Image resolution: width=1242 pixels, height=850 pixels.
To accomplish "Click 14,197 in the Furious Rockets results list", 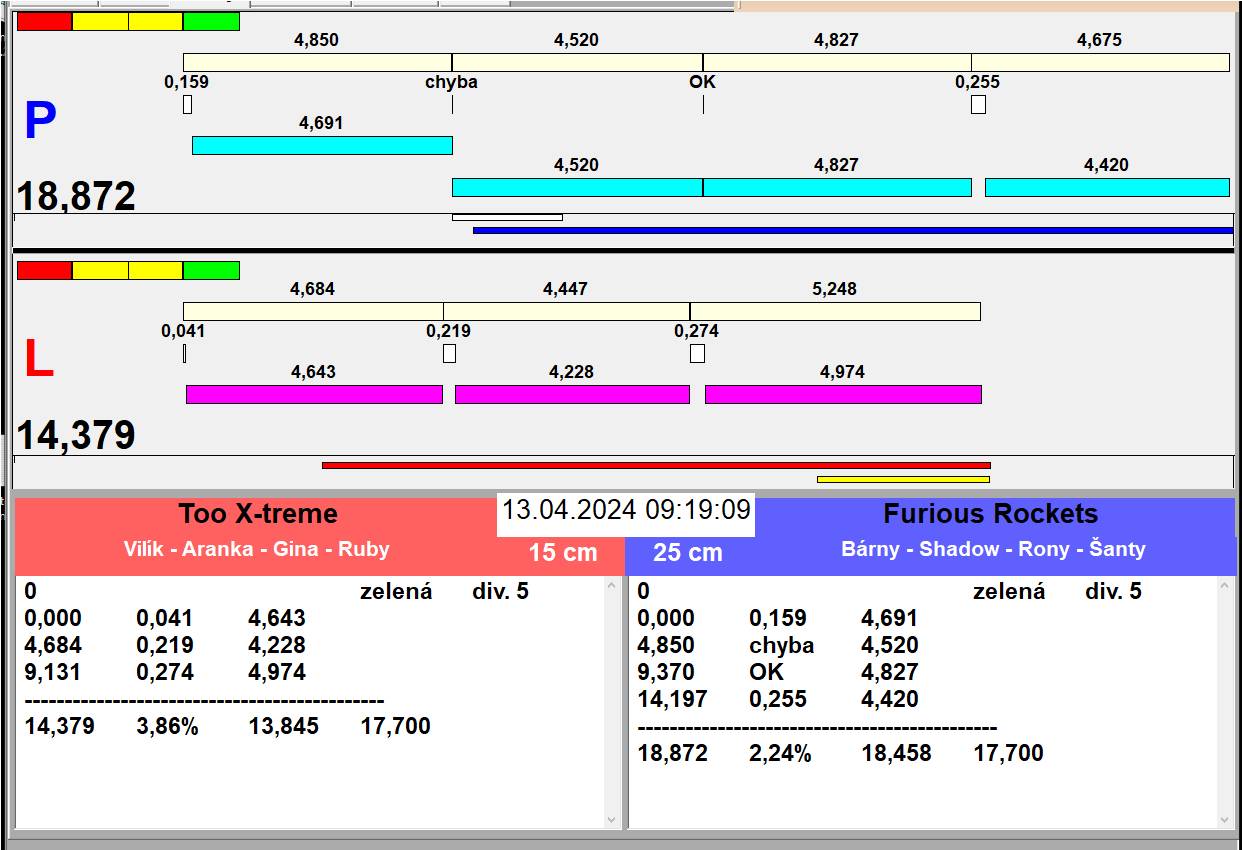I will pos(672,699).
